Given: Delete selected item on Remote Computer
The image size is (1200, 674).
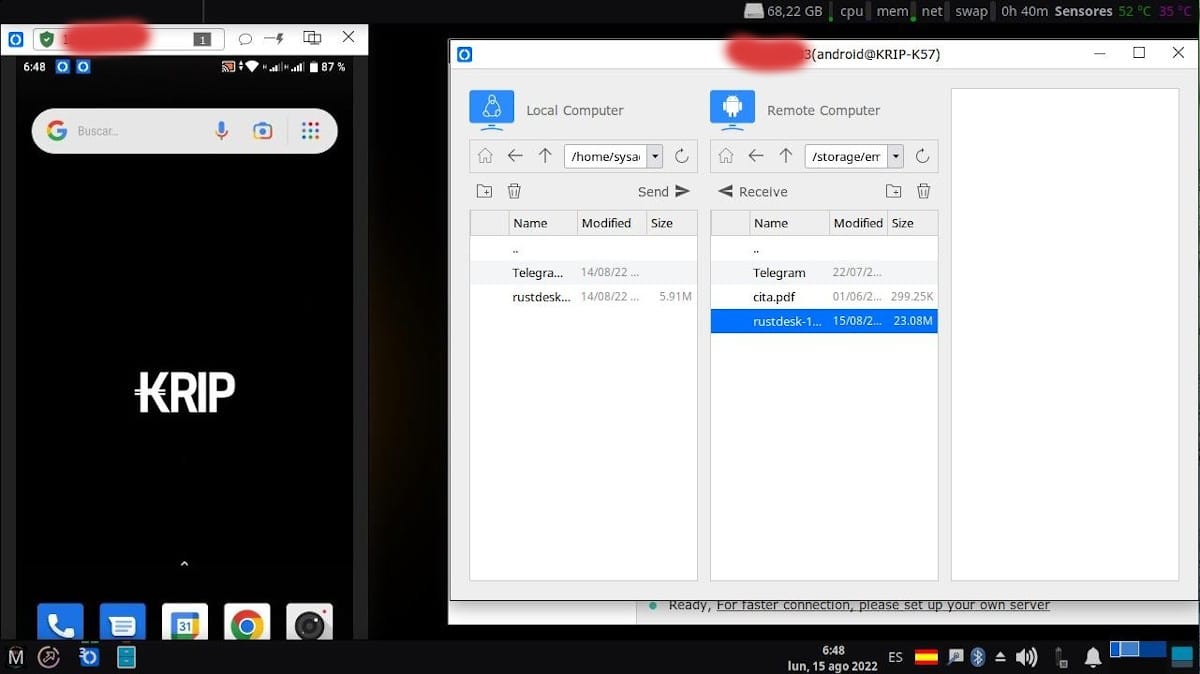Looking at the screenshot, I should point(924,191).
